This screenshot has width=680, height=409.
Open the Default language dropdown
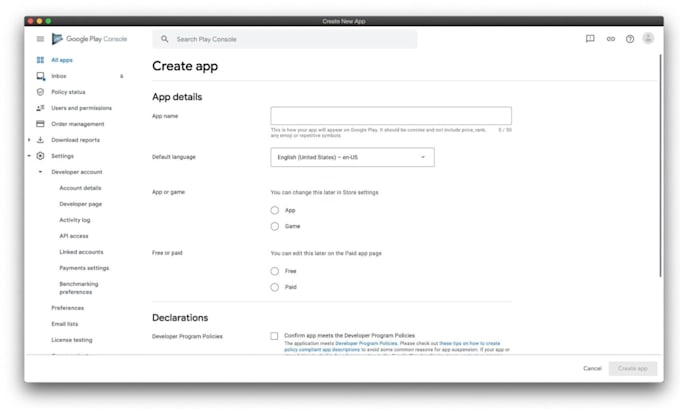(x=352, y=157)
